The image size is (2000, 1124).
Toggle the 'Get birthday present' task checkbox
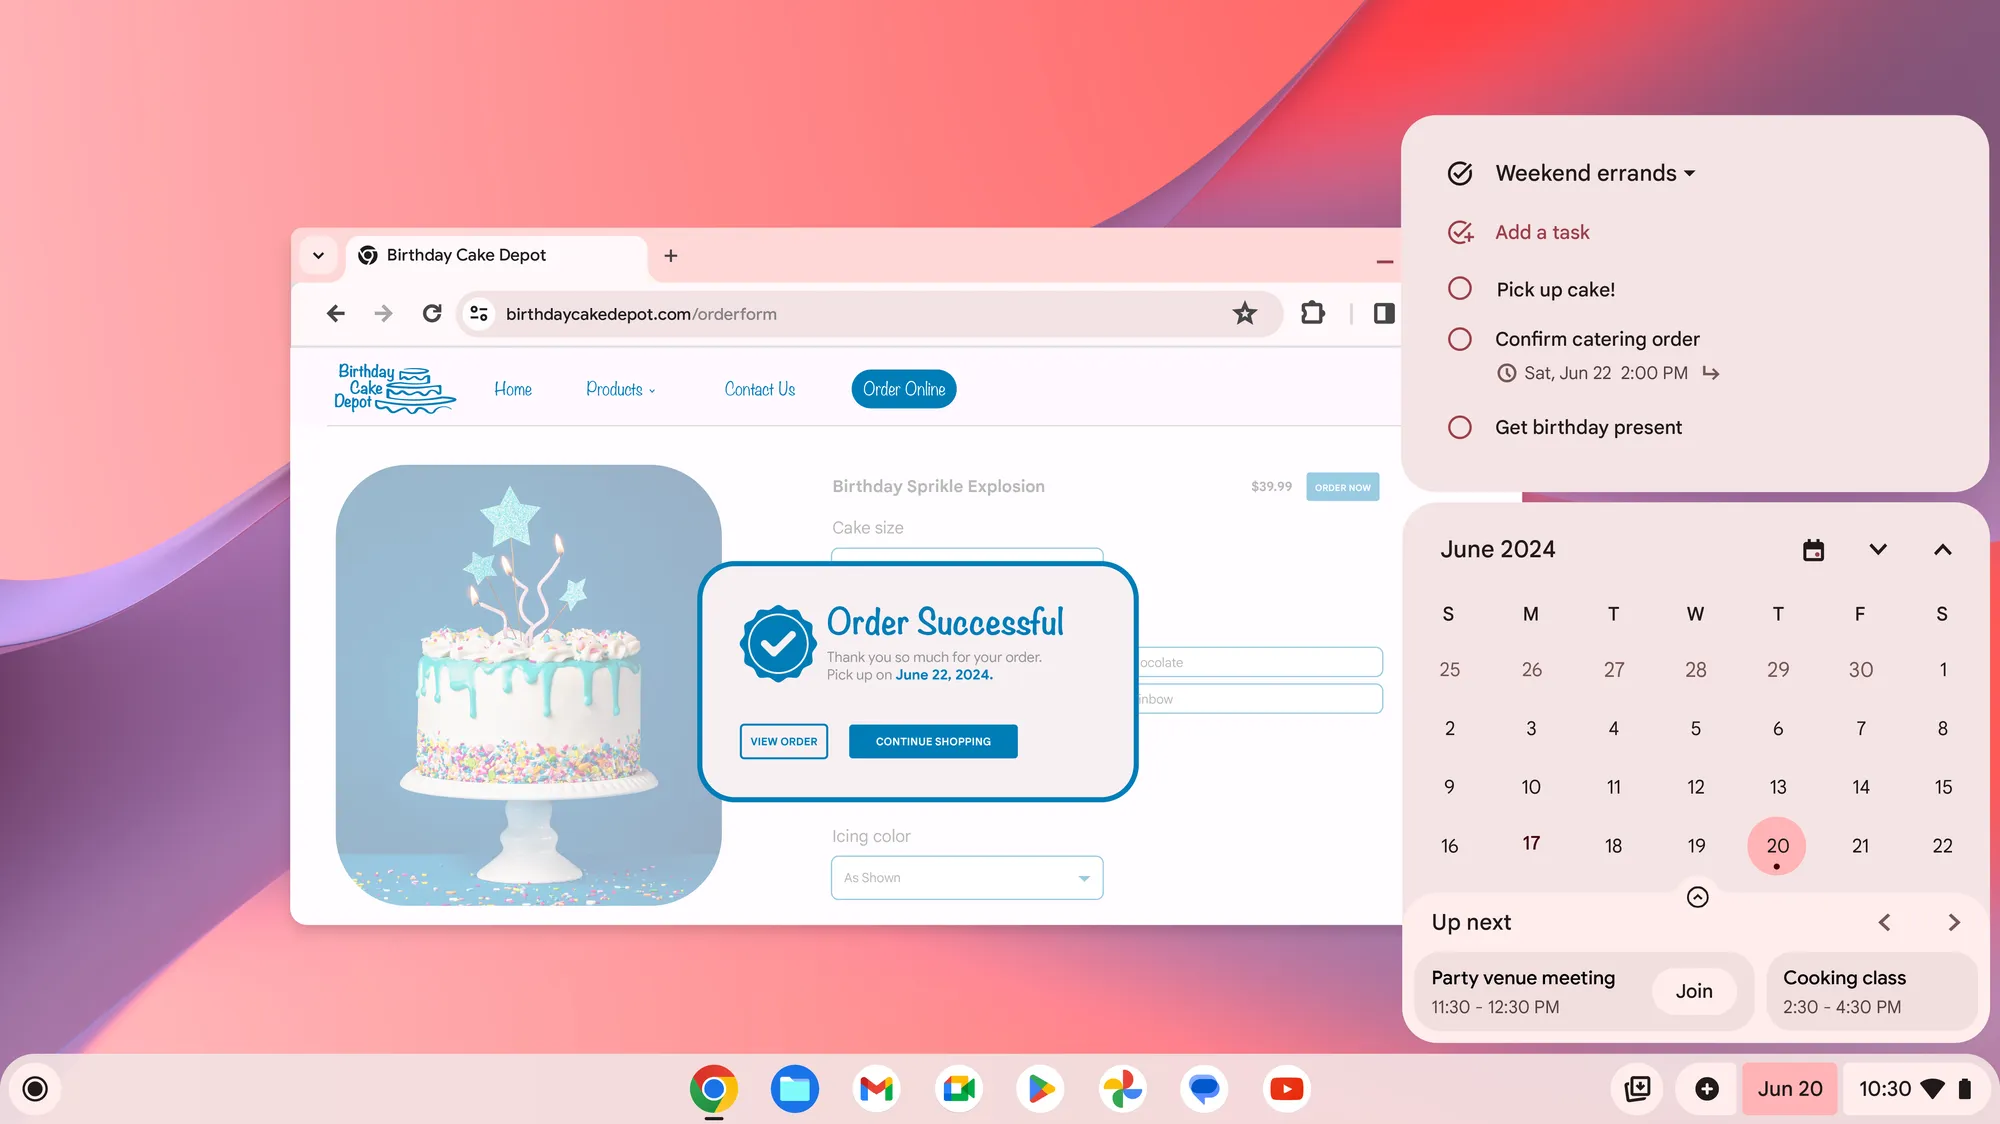pos(1459,426)
